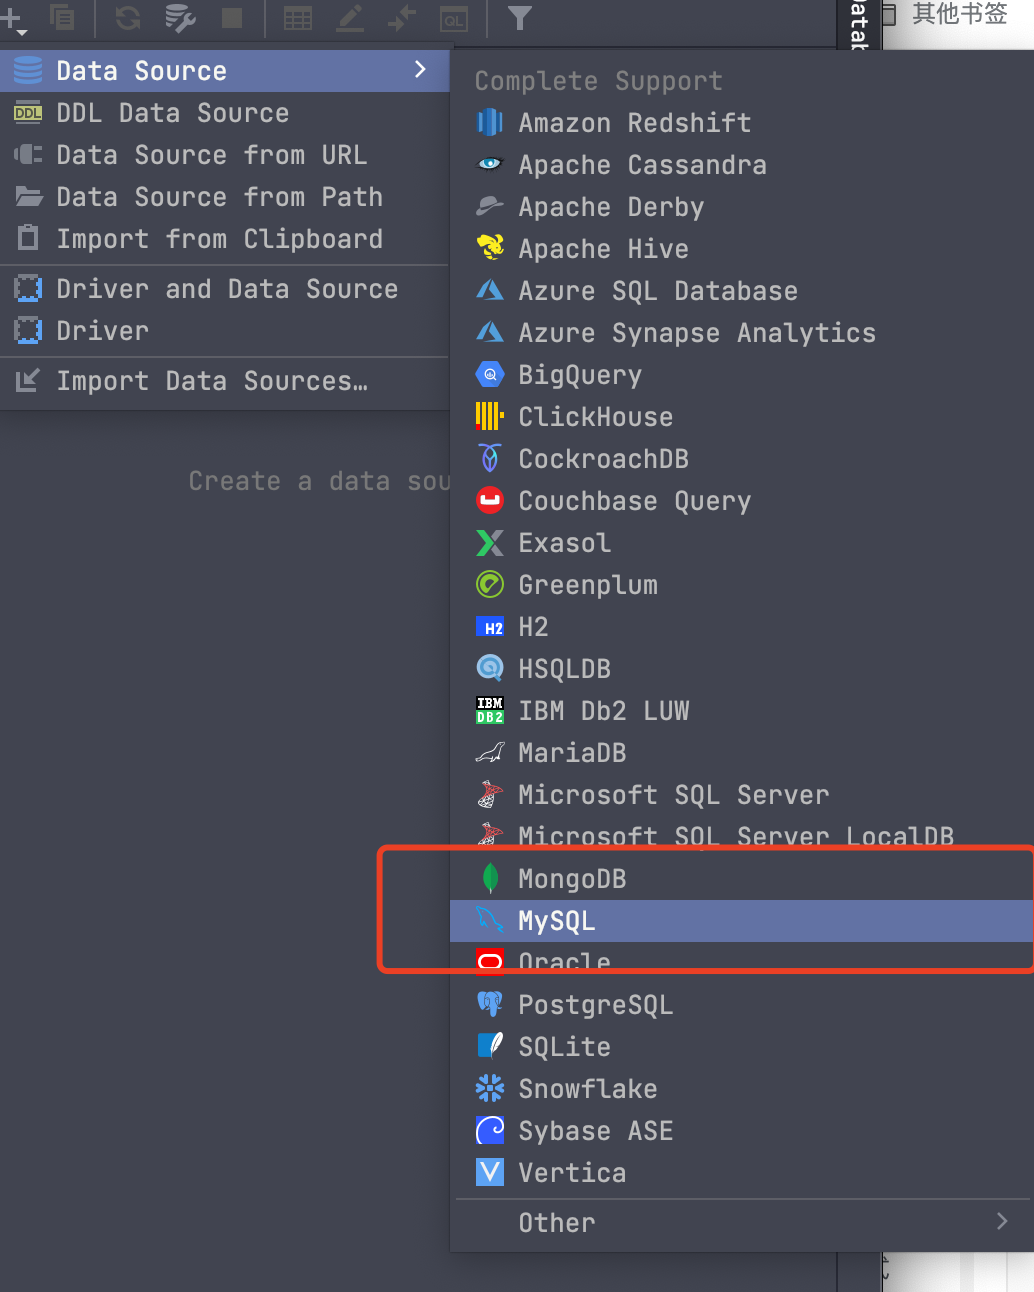Click the Couchbase red circle icon
The height and width of the screenshot is (1292, 1034).
point(490,500)
